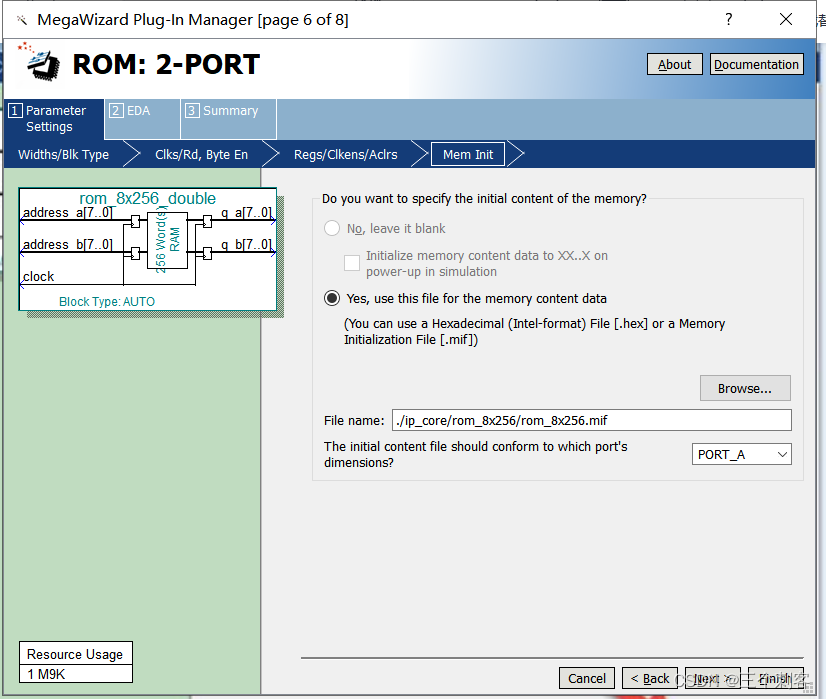Image resolution: width=826 pixels, height=699 pixels.
Task: Browse for a memory initialization file
Action: pos(745,388)
